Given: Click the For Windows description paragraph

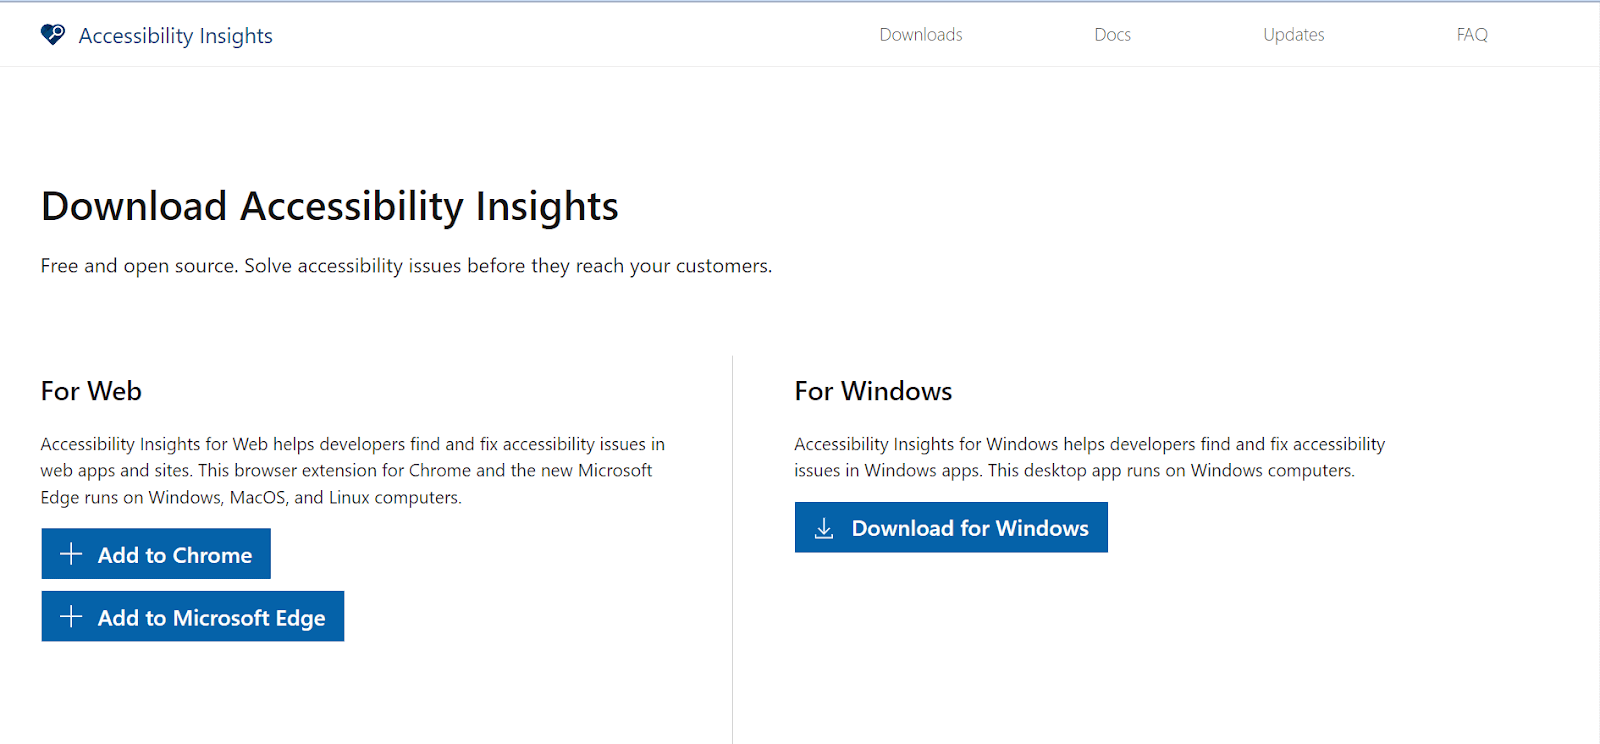Looking at the screenshot, I should [x=1088, y=457].
